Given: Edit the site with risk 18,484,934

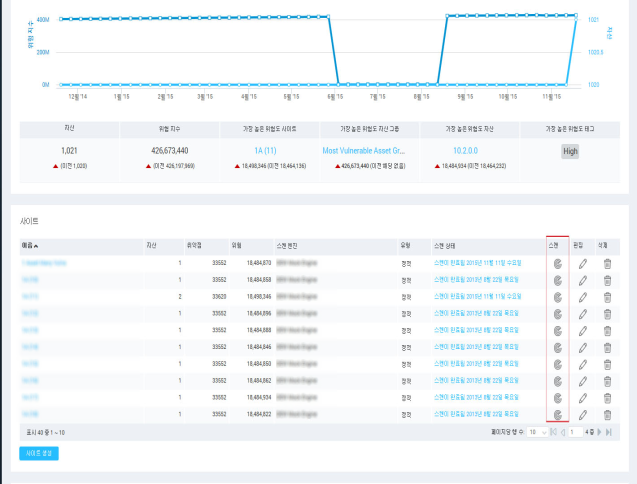Looking at the screenshot, I should tap(582, 397).
